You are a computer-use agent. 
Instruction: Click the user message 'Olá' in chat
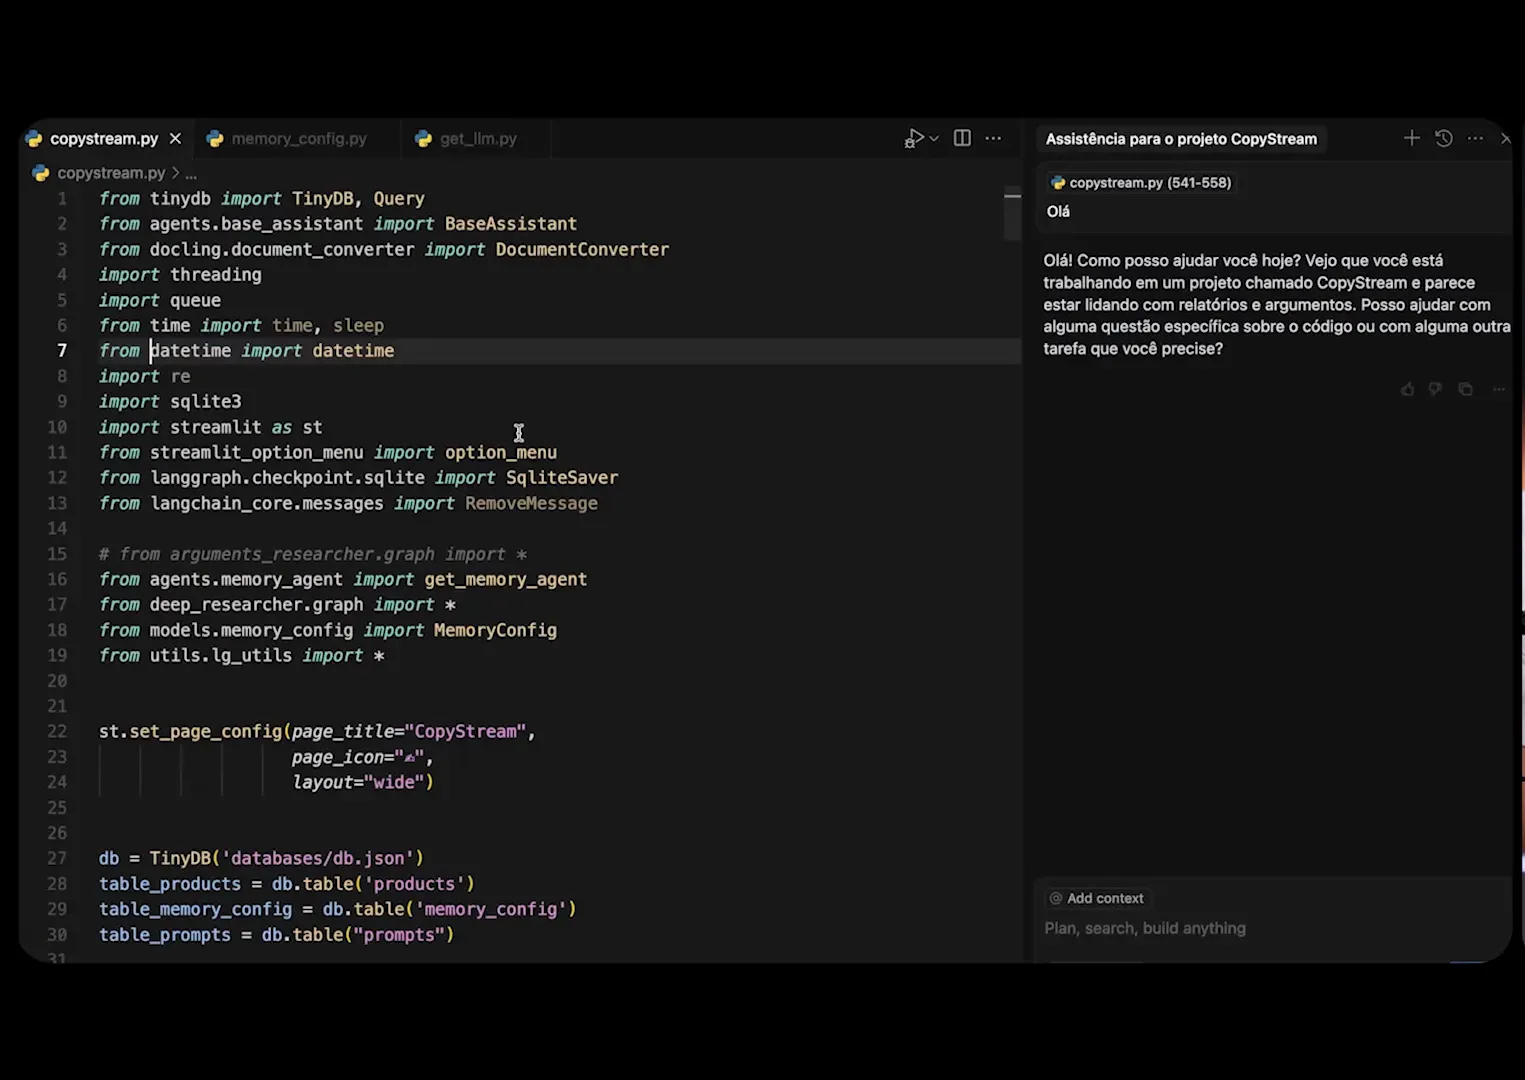(1058, 212)
